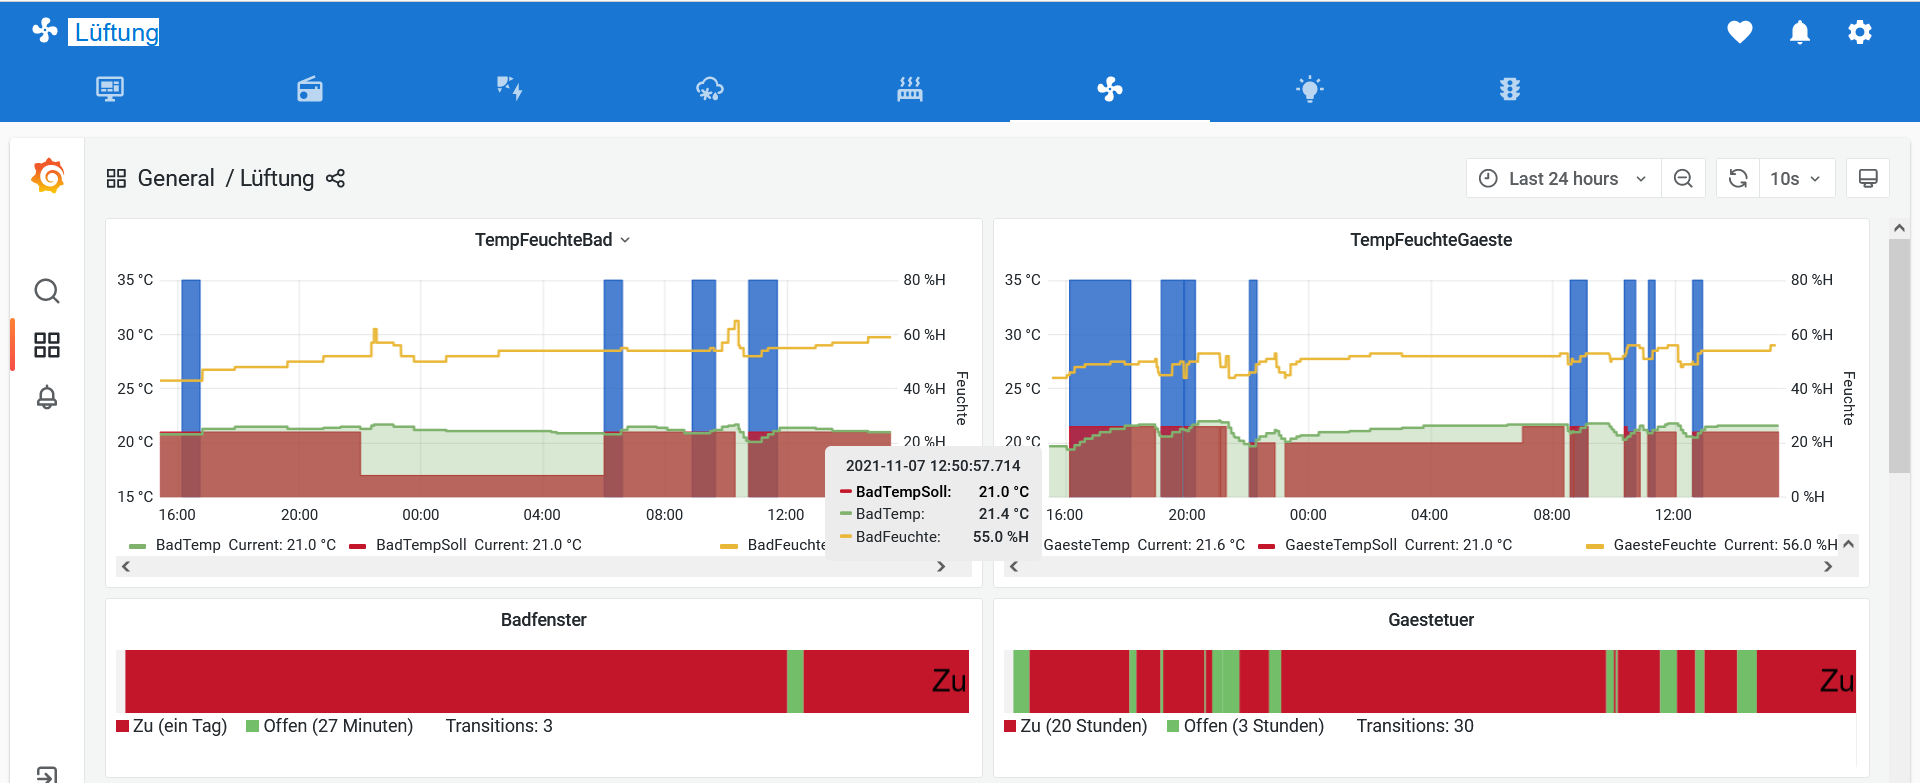Open the Badfenster panel title

(x=543, y=620)
